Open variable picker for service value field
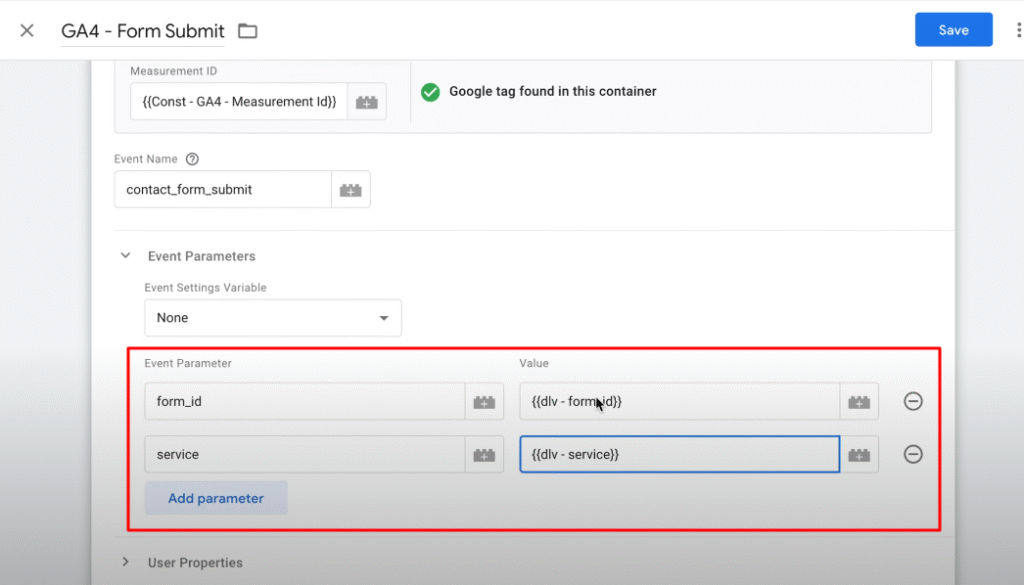The width and height of the screenshot is (1024, 585). click(x=858, y=455)
